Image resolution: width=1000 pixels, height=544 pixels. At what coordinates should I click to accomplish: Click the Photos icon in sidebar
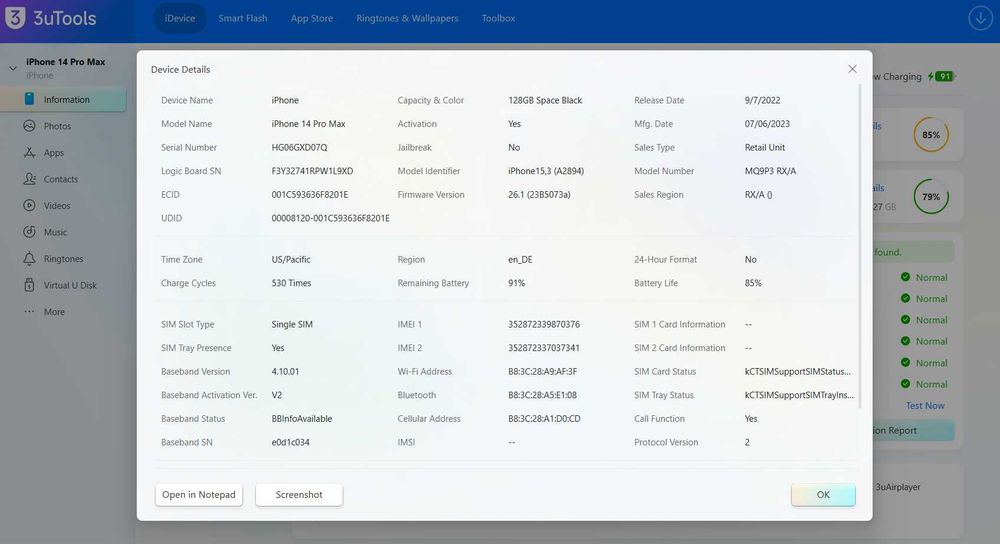click(x=29, y=126)
